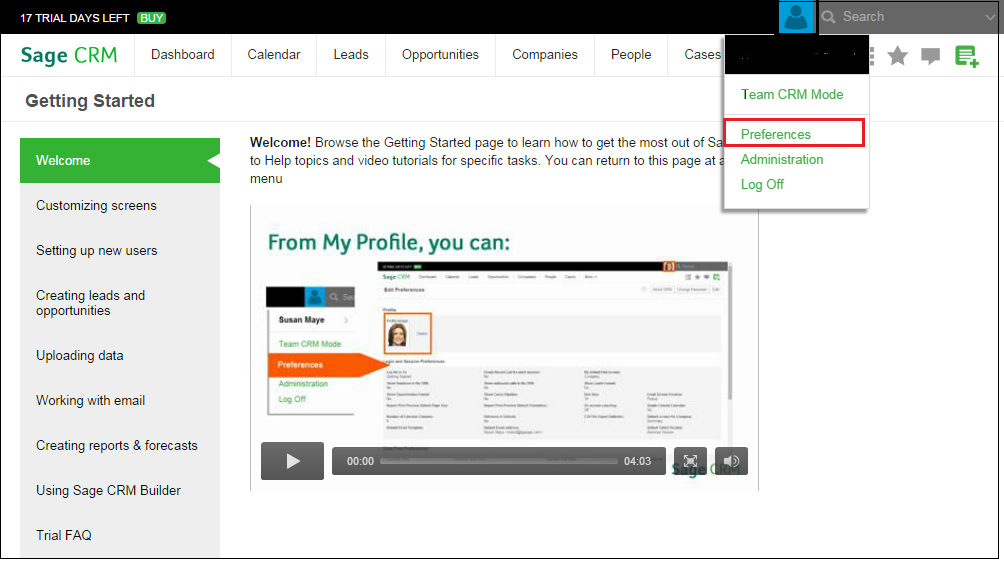This screenshot has height=575, width=1004.
Task: Type in the Search field
Action: 909,17
